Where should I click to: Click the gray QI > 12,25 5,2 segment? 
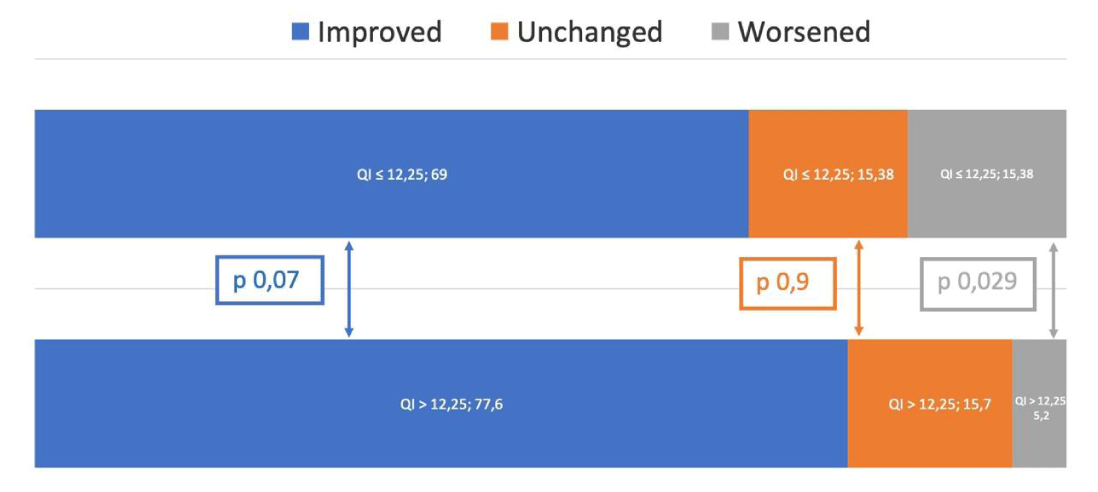click(1040, 404)
